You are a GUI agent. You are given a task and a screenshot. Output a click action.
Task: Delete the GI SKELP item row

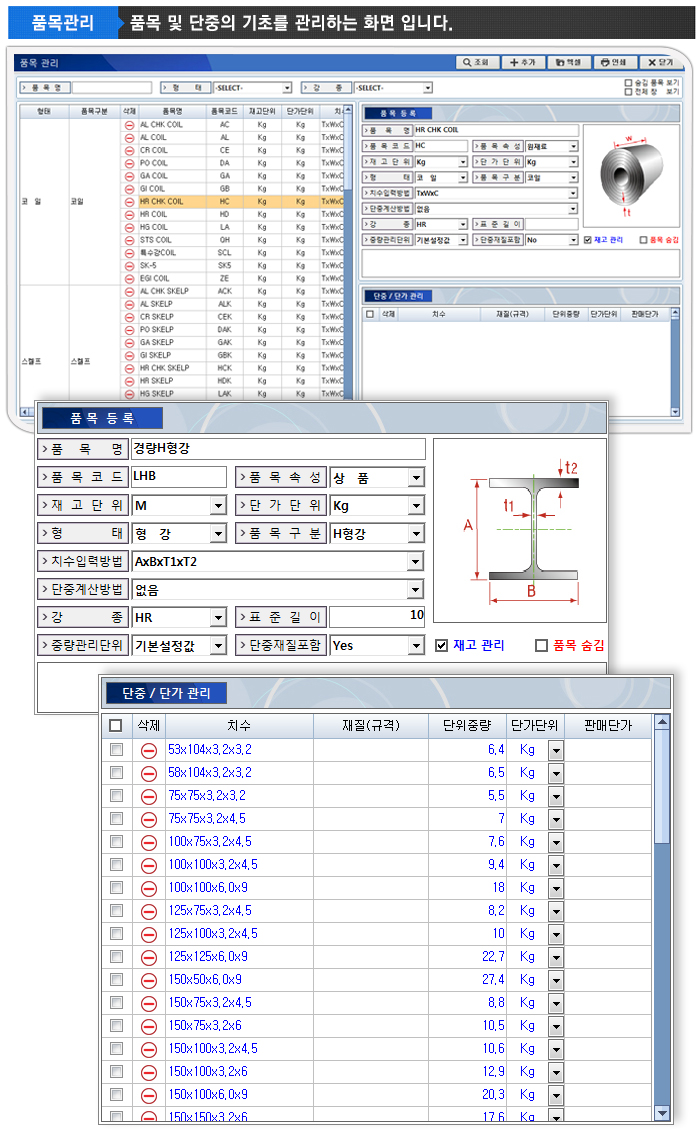pyautogui.click(x=129, y=356)
